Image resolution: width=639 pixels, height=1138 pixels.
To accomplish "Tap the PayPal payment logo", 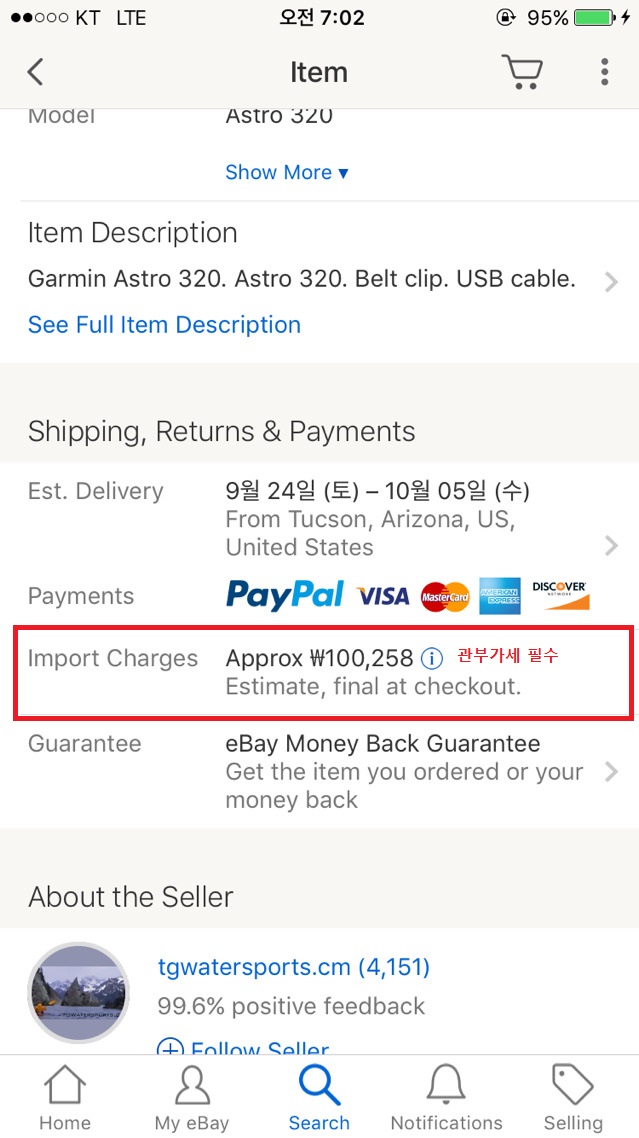I will tap(284, 595).
